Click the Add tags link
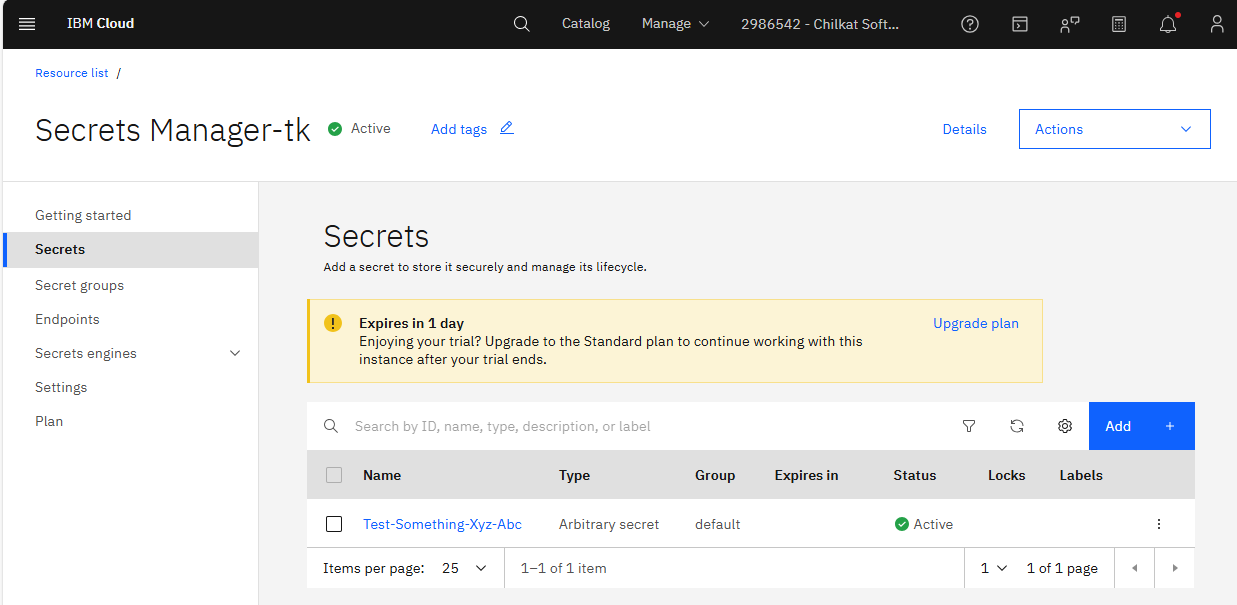The width and height of the screenshot is (1237, 605). click(x=459, y=129)
